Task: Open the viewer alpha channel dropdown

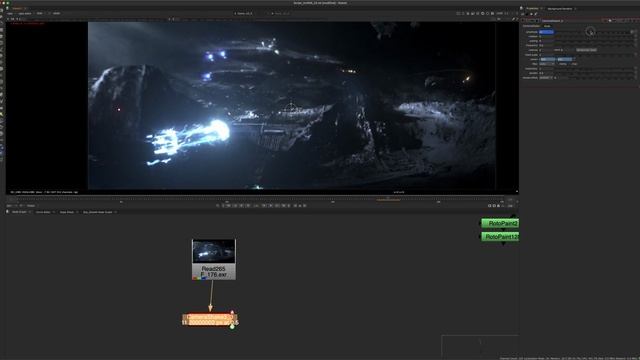Action: click(25, 13)
